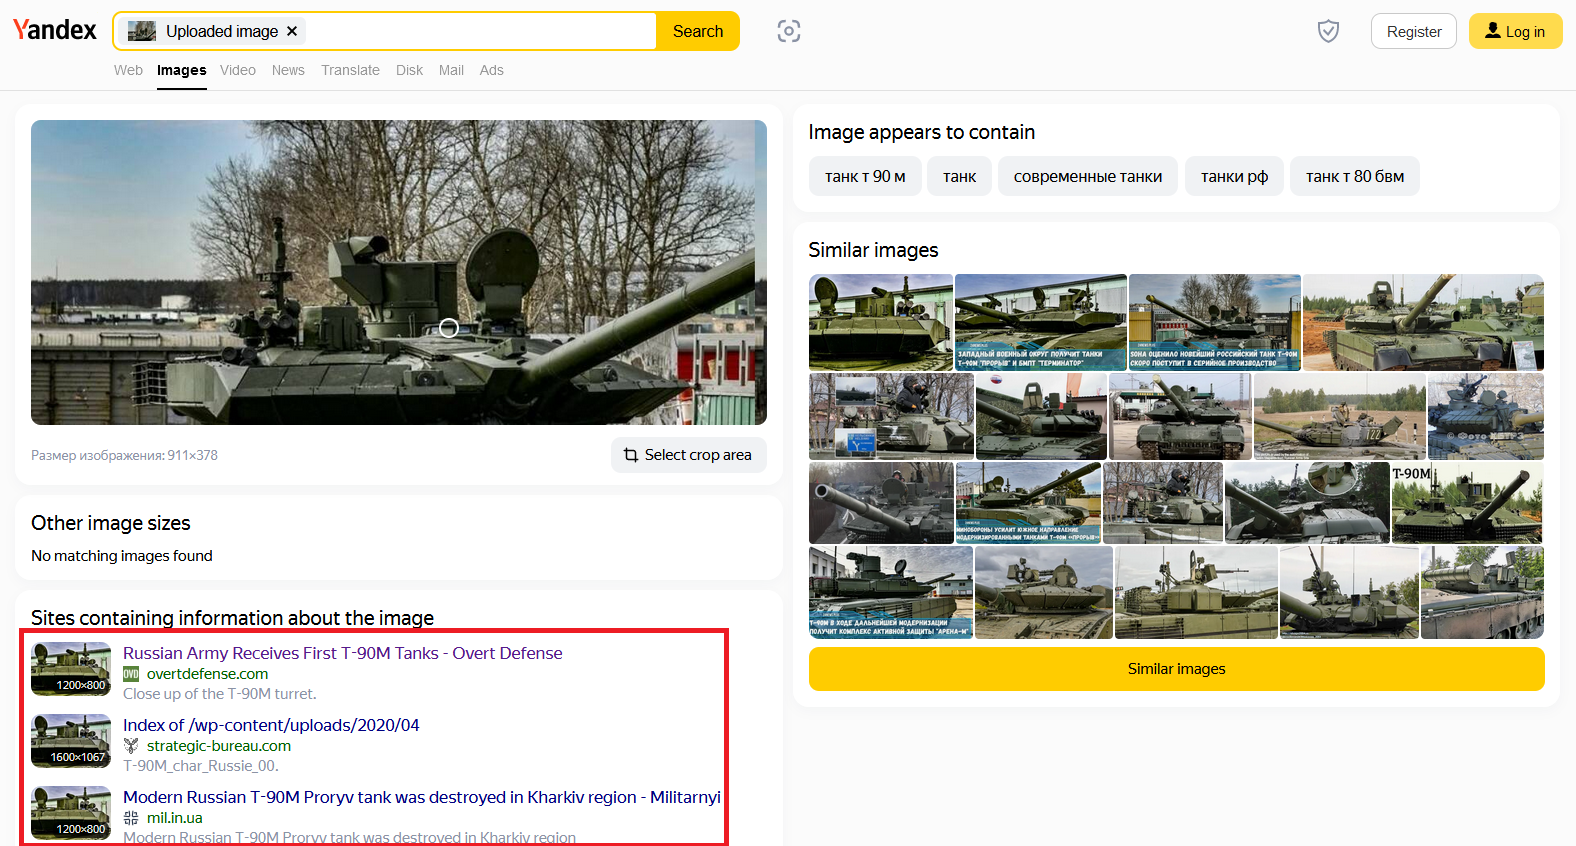Select the 'танк т 90 м' tag

point(865,176)
